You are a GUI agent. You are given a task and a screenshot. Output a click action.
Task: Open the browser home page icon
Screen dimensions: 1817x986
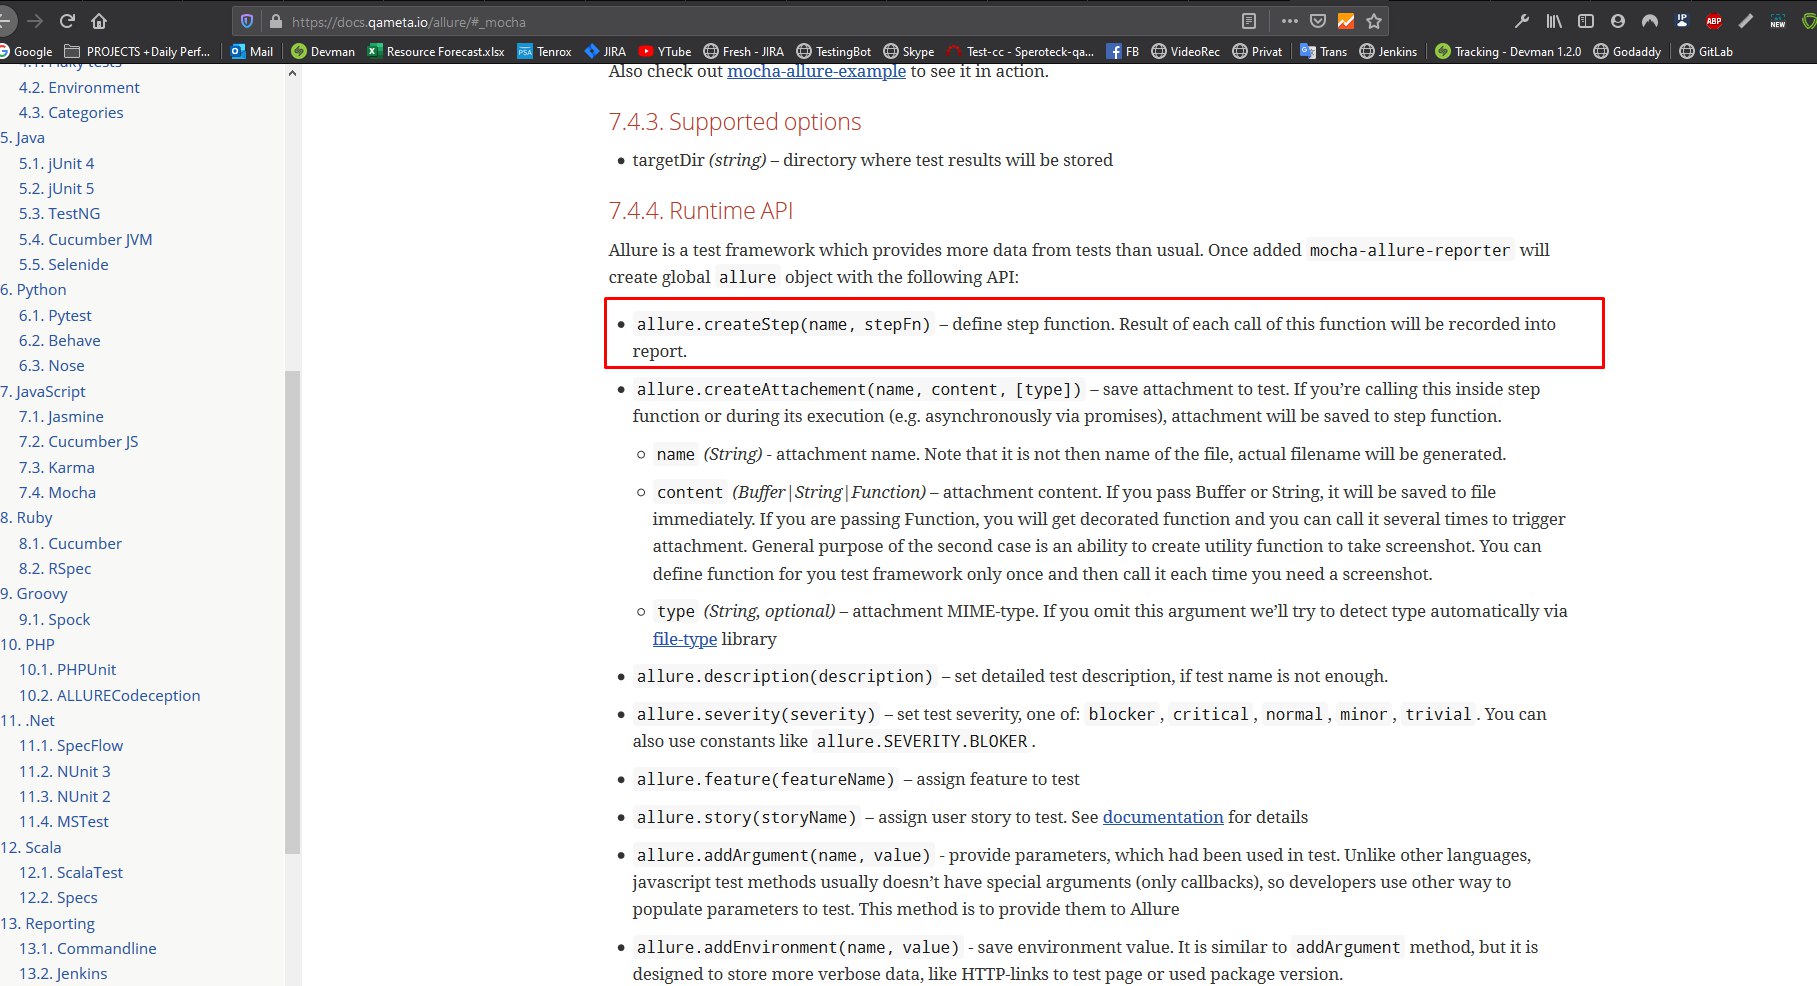point(99,21)
